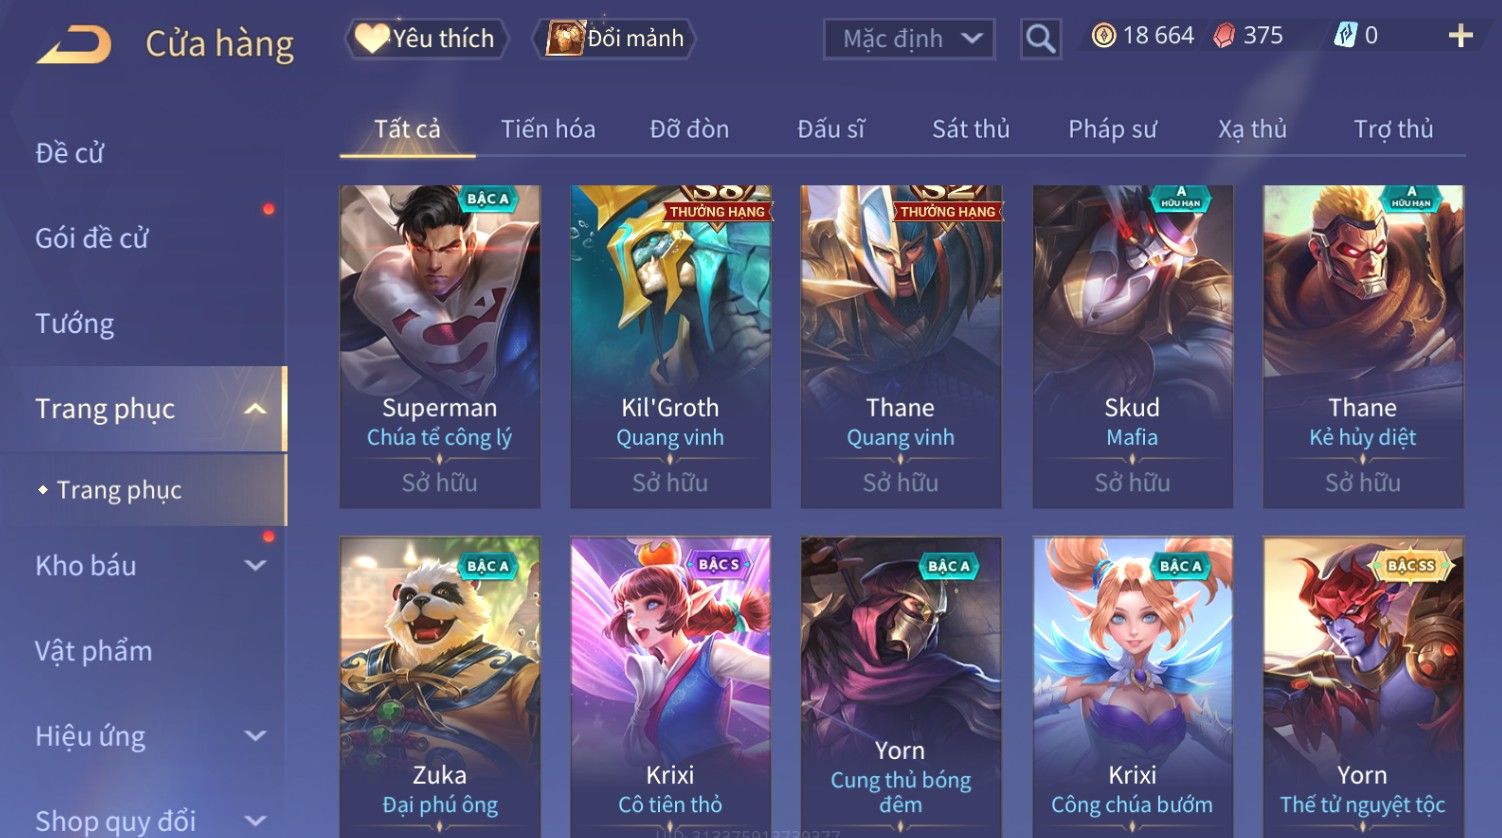This screenshot has width=1502, height=838.
Task: Click the gold coin currency icon
Action: tap(1104, 36)
